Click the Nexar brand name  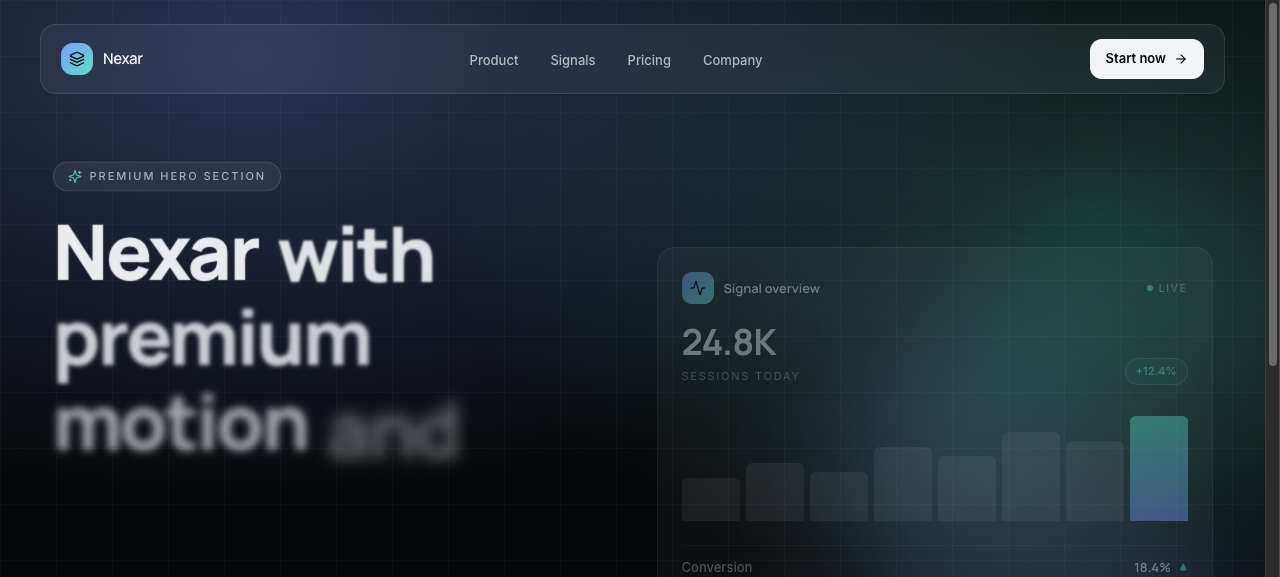click(123, 59)
